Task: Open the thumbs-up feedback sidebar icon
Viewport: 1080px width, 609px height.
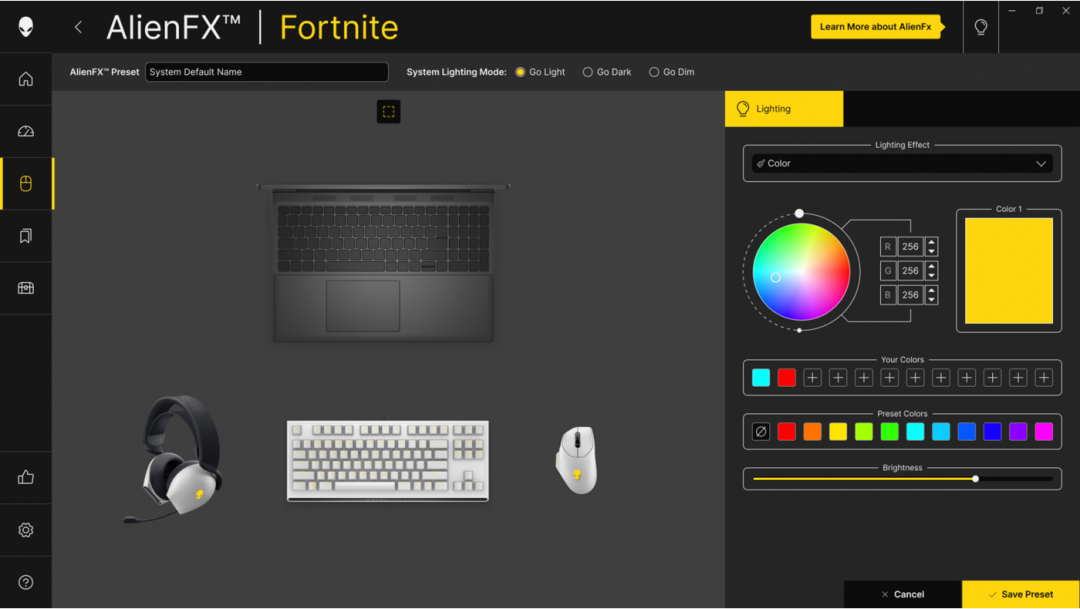Action: tap(25, 477)
